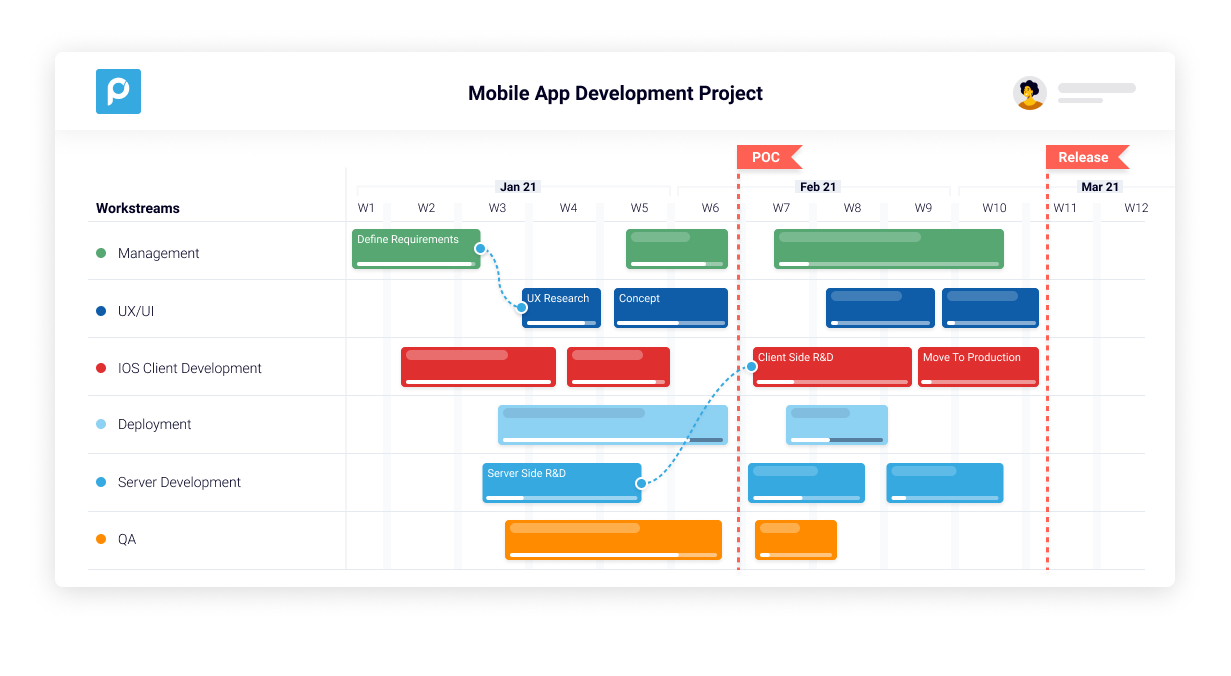Click the W11 week column header

click(1065, 208)
